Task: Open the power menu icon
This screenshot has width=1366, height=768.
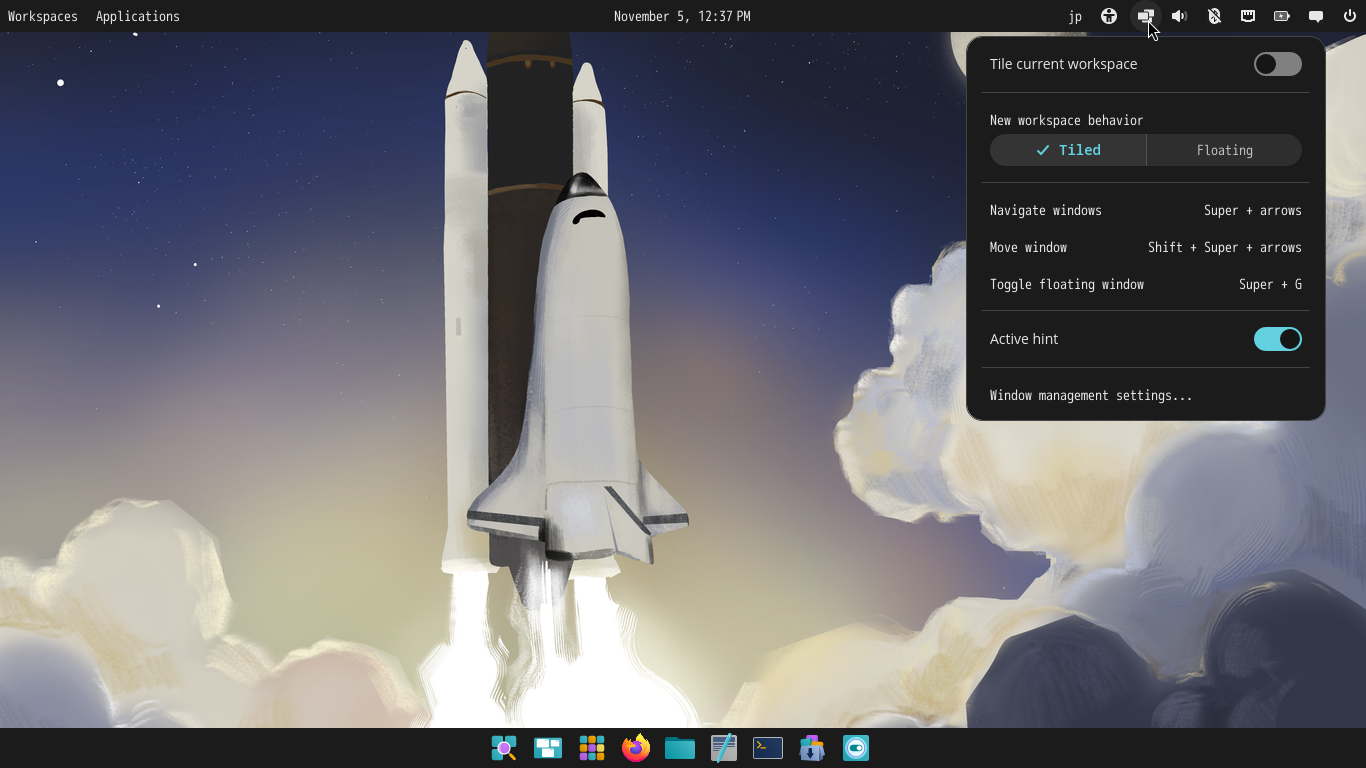Action: [x=1350, y=16]
